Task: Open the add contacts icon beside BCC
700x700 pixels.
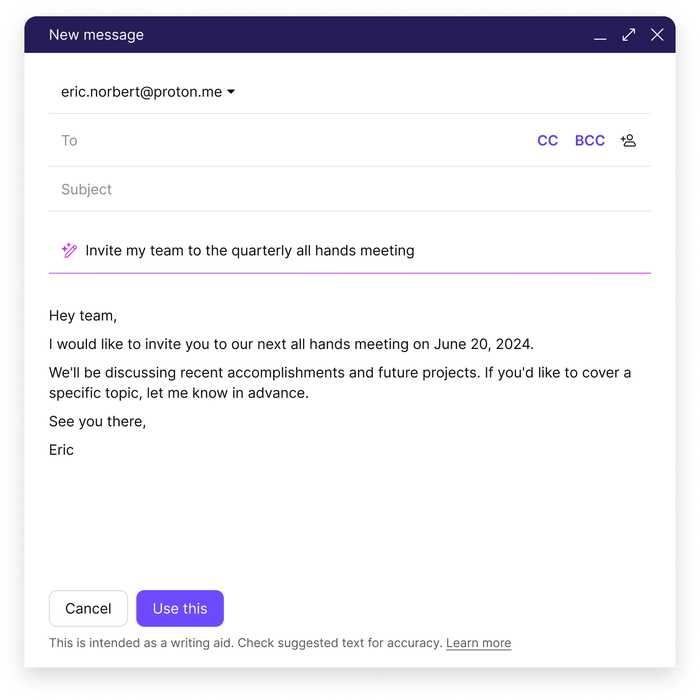Action: 628,141
